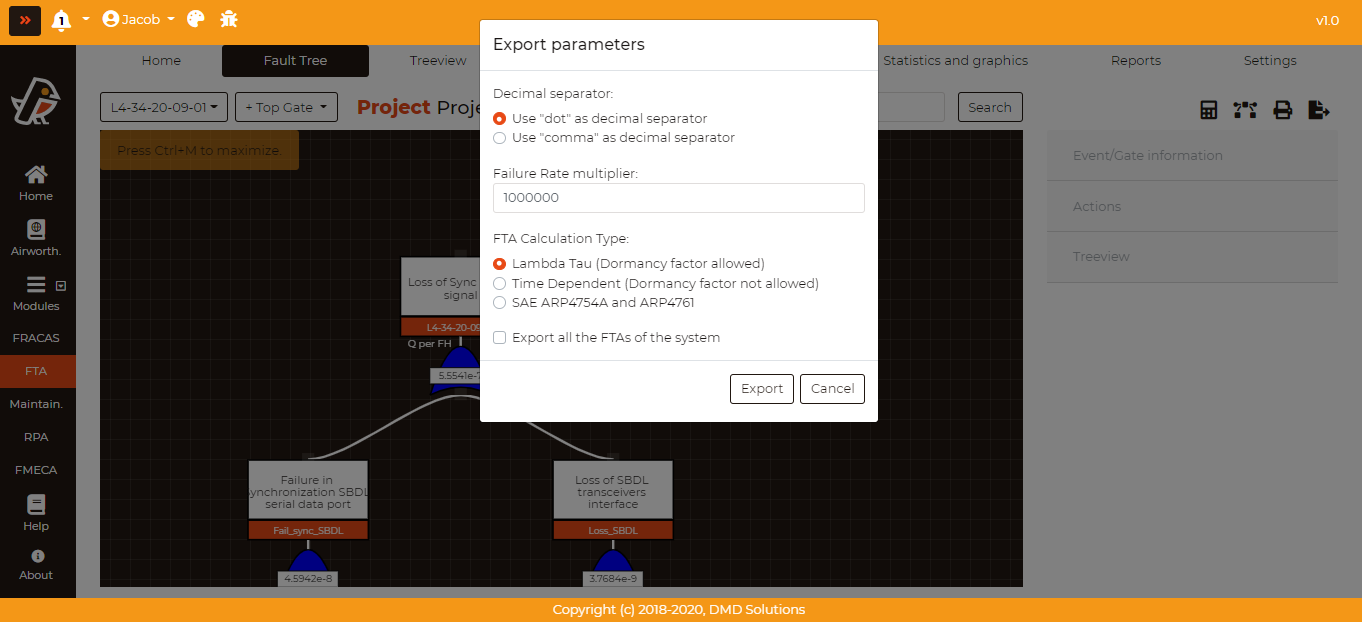The image size is (1362, 622).
Task: Select "comma" as decimal separator
Action: [500, 138]
